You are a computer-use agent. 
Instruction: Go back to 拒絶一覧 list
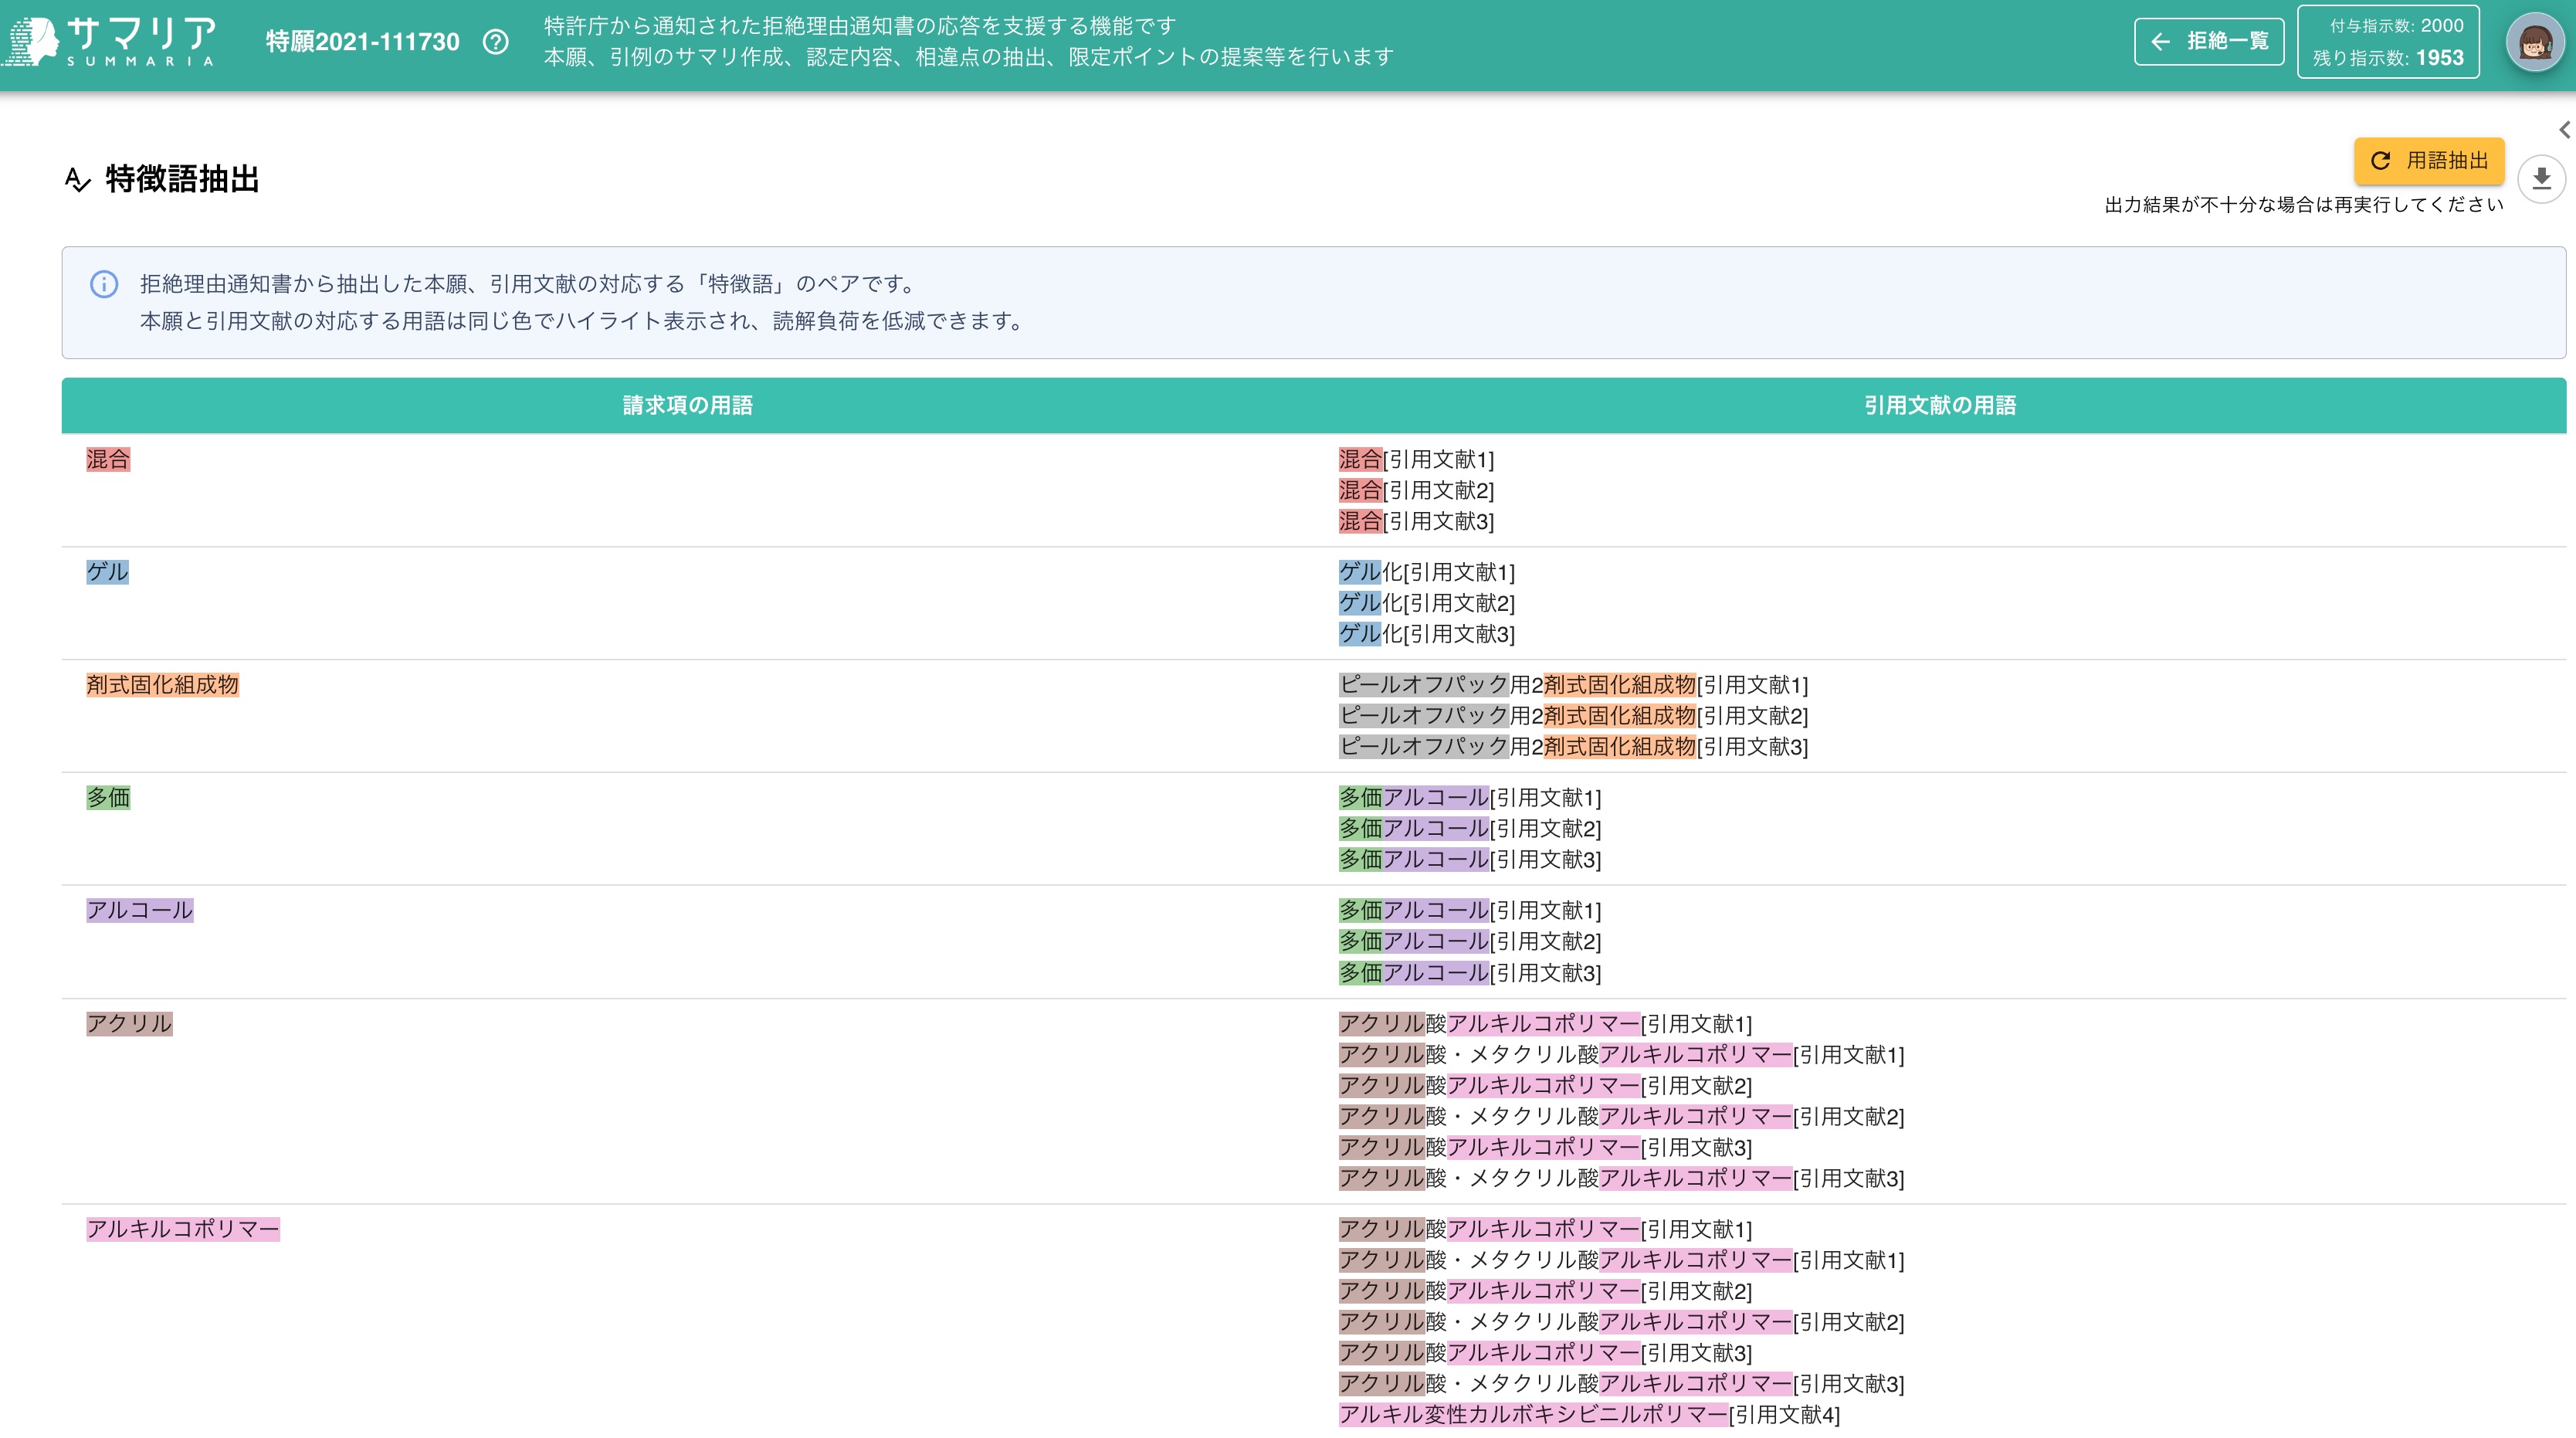(2208, 42)
